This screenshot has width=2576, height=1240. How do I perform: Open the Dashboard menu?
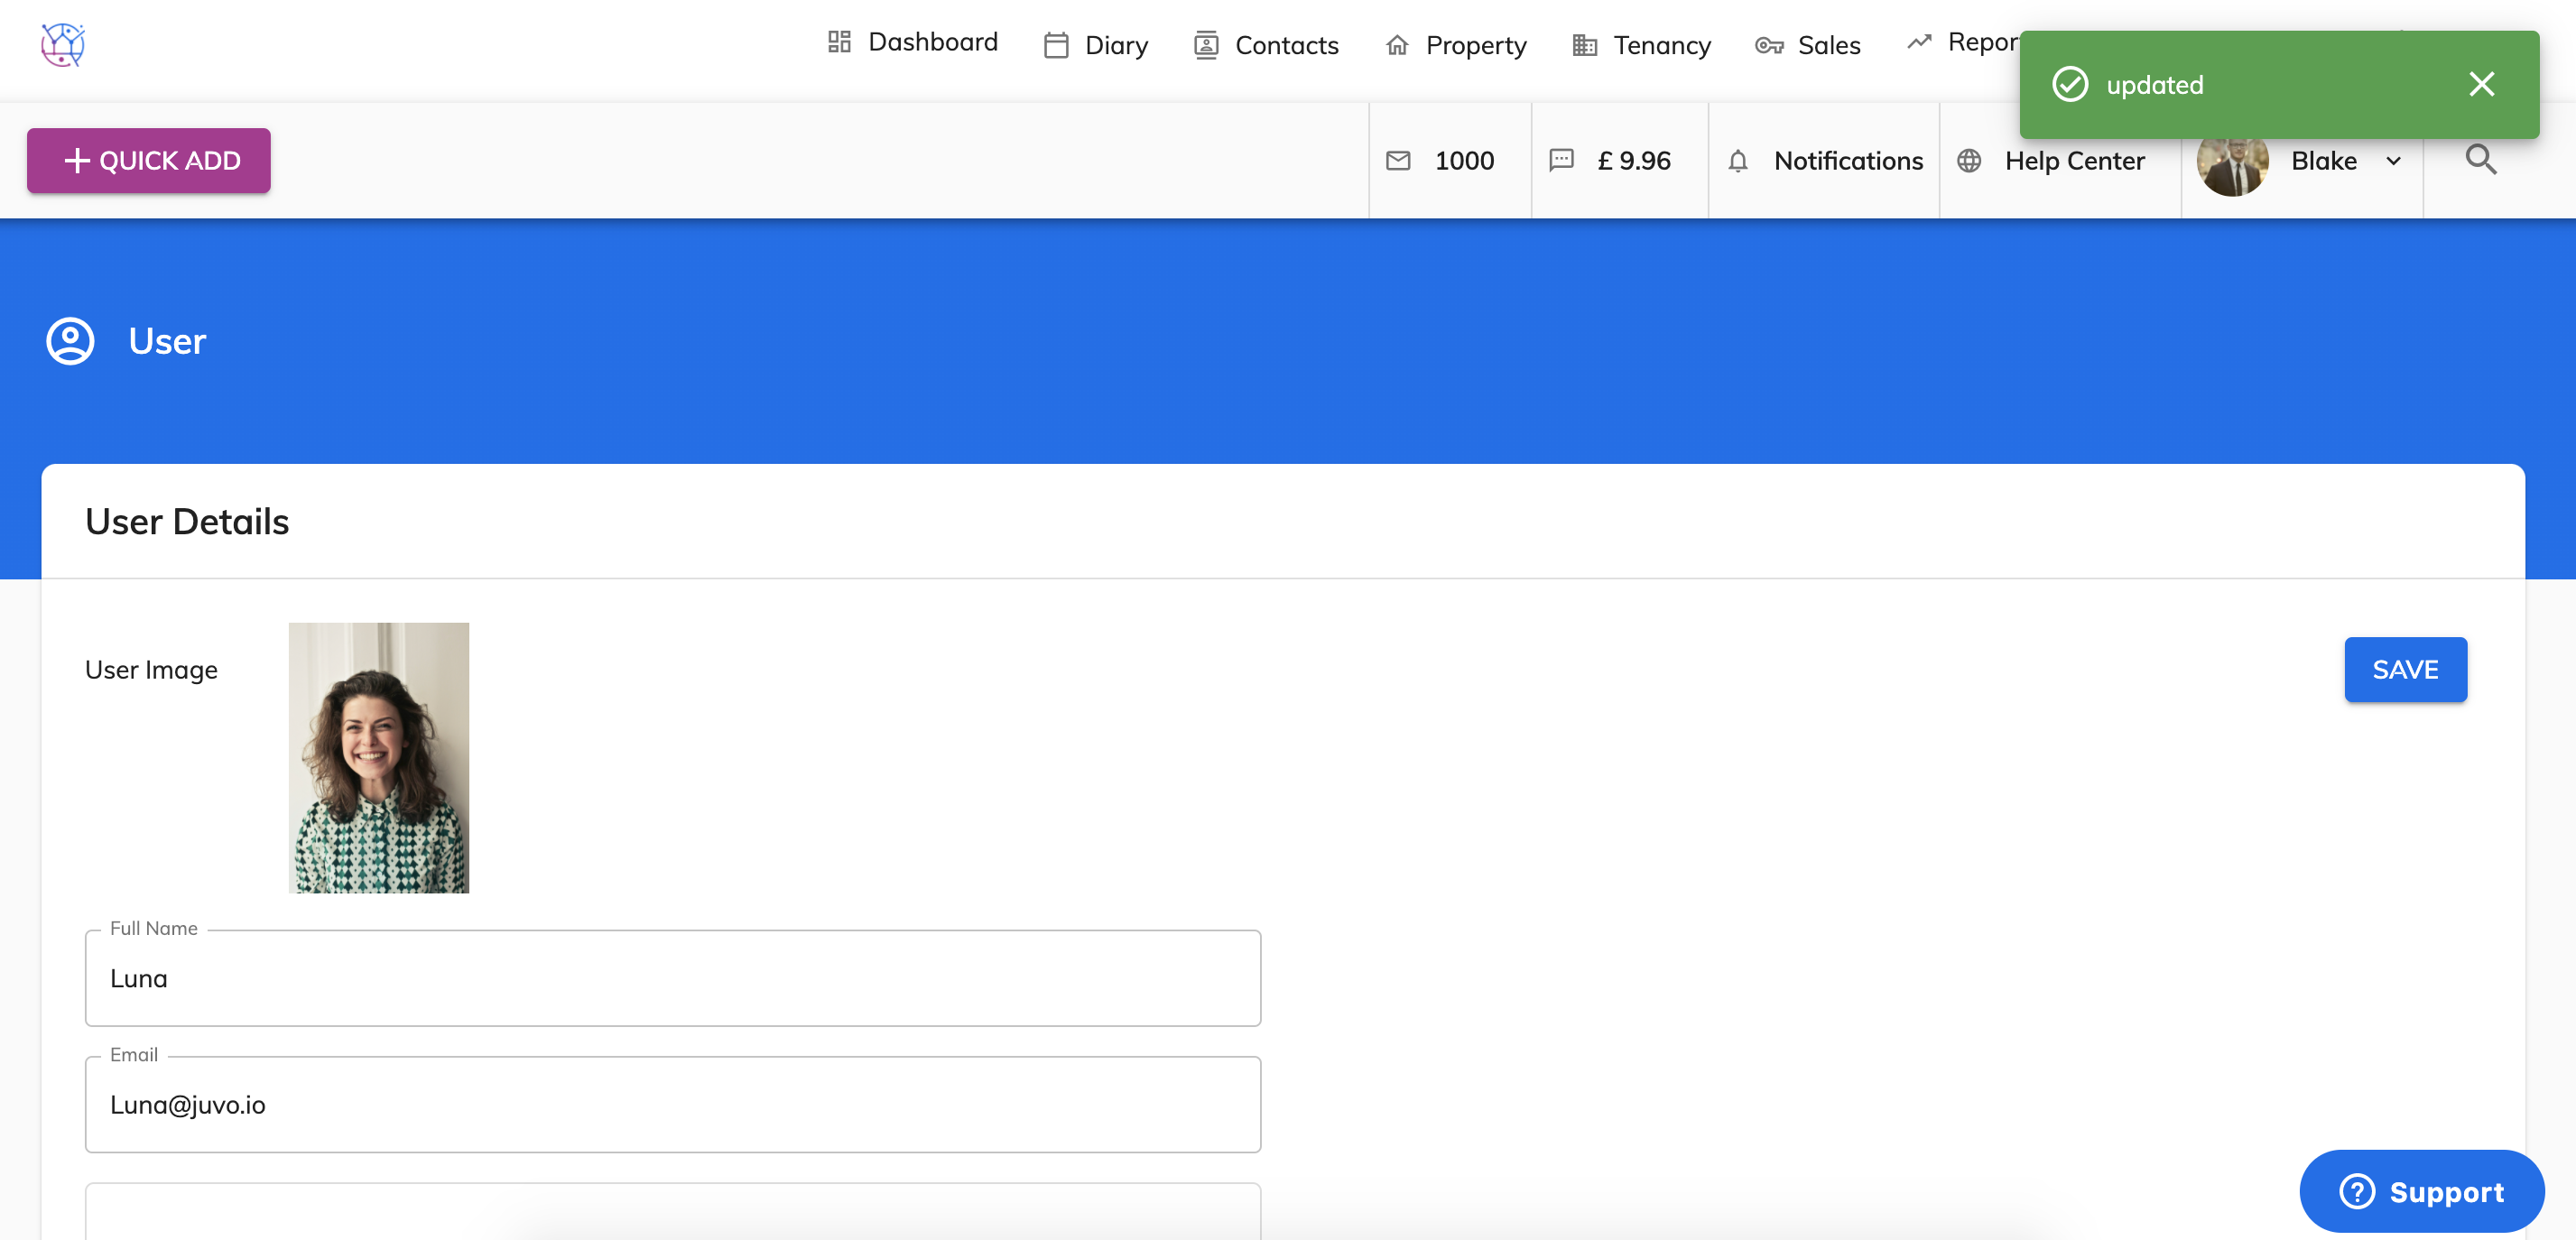[913, 42]
